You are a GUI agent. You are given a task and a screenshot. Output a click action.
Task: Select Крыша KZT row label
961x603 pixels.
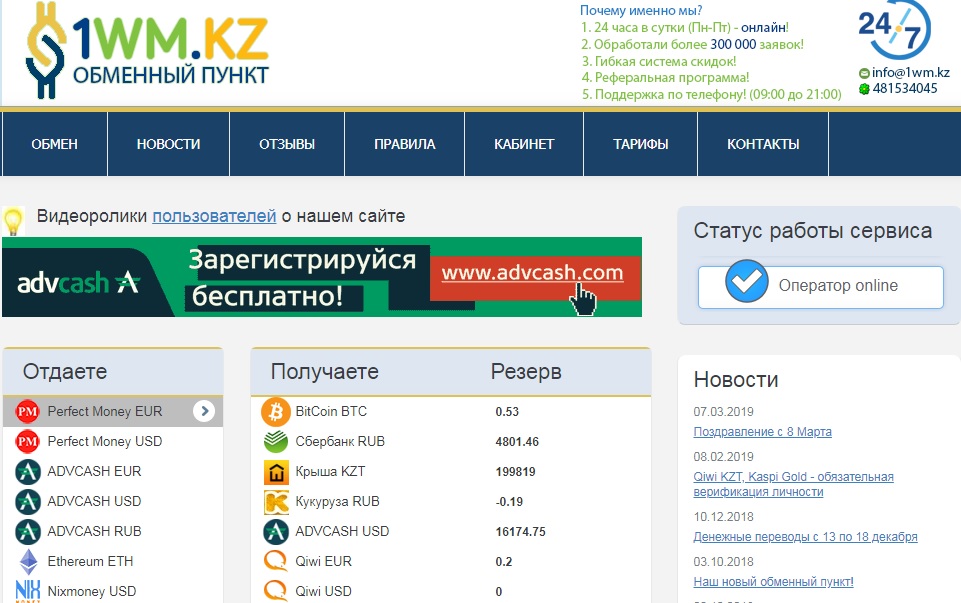pyautogui.click(x=330, y=471)
